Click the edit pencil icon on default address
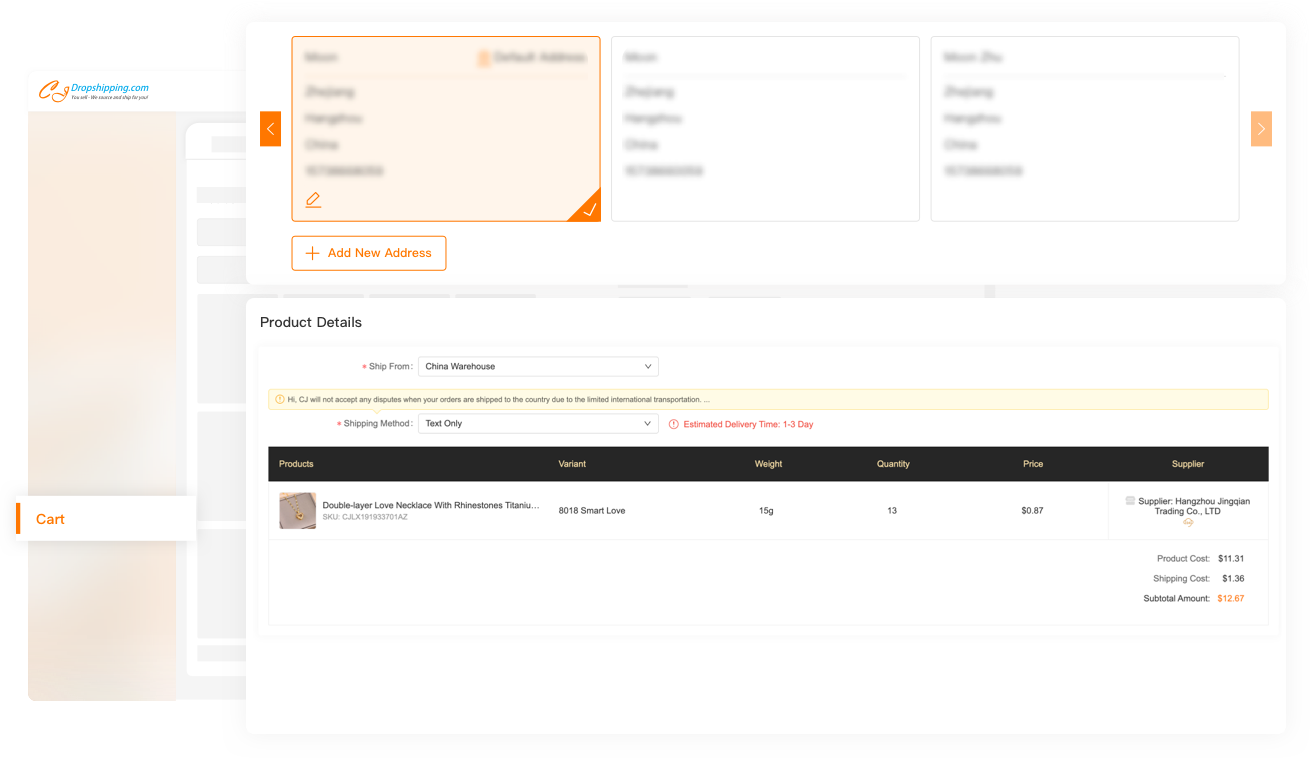The image size is (1310, 758). click(x=313, y=200)
